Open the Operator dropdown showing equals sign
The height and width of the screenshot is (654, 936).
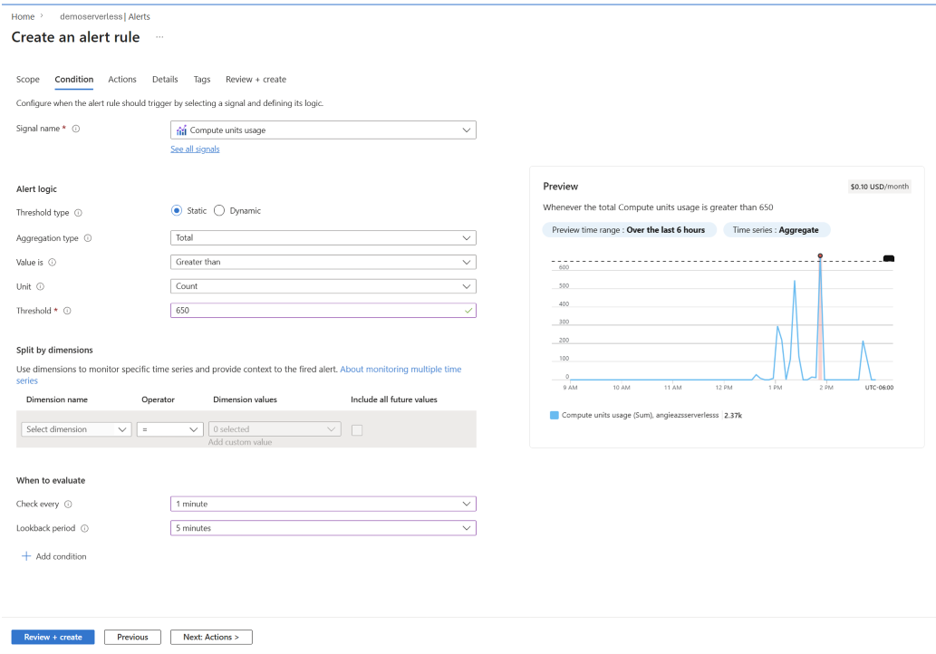170,429
